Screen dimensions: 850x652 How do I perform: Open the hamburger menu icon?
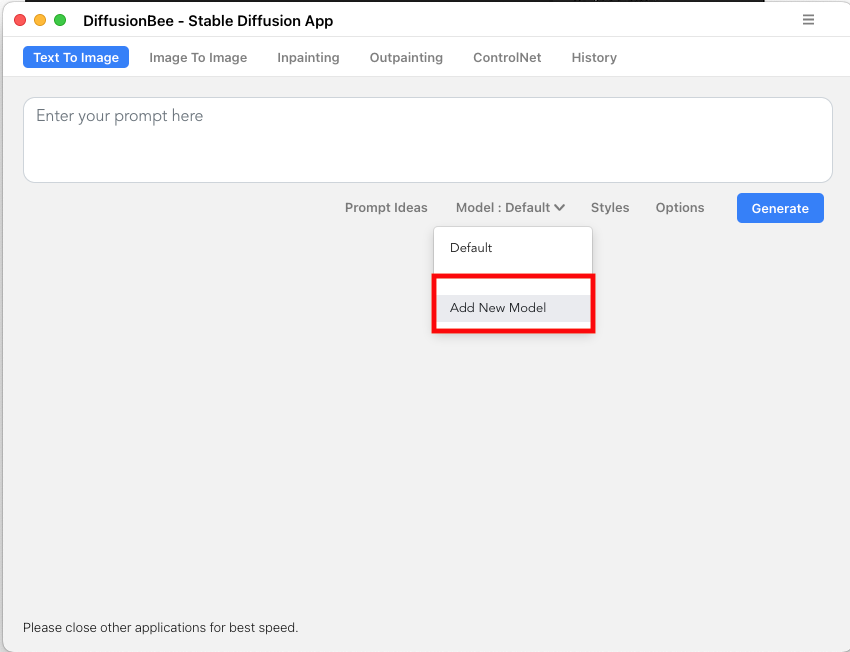click(x=808, y=20)
